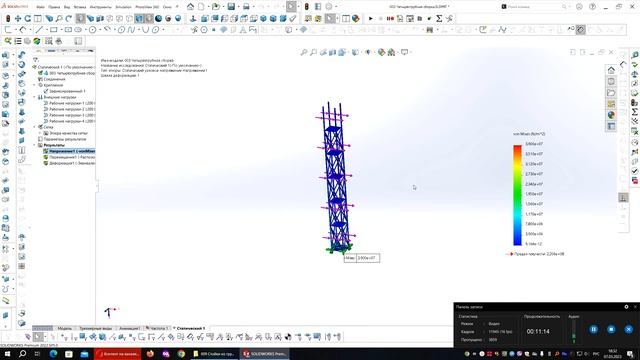Click the Edit Appearance color ball in view toolbar
The width and height of the screenshot is (640, 360).
[381, 52]
